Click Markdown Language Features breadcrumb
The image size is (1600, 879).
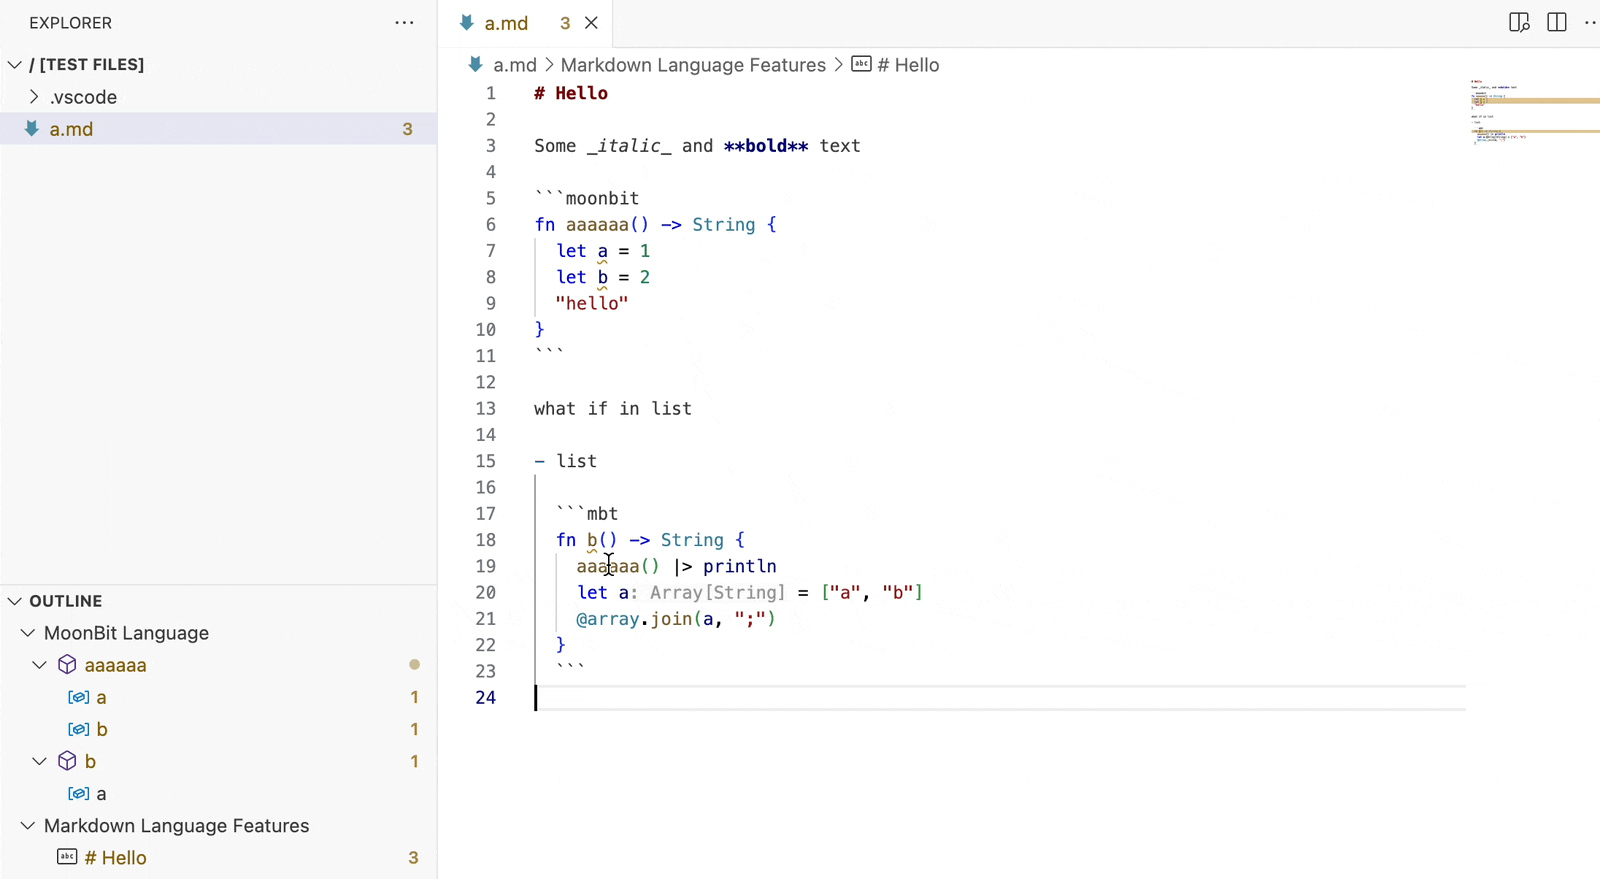[x=693, y=65]
